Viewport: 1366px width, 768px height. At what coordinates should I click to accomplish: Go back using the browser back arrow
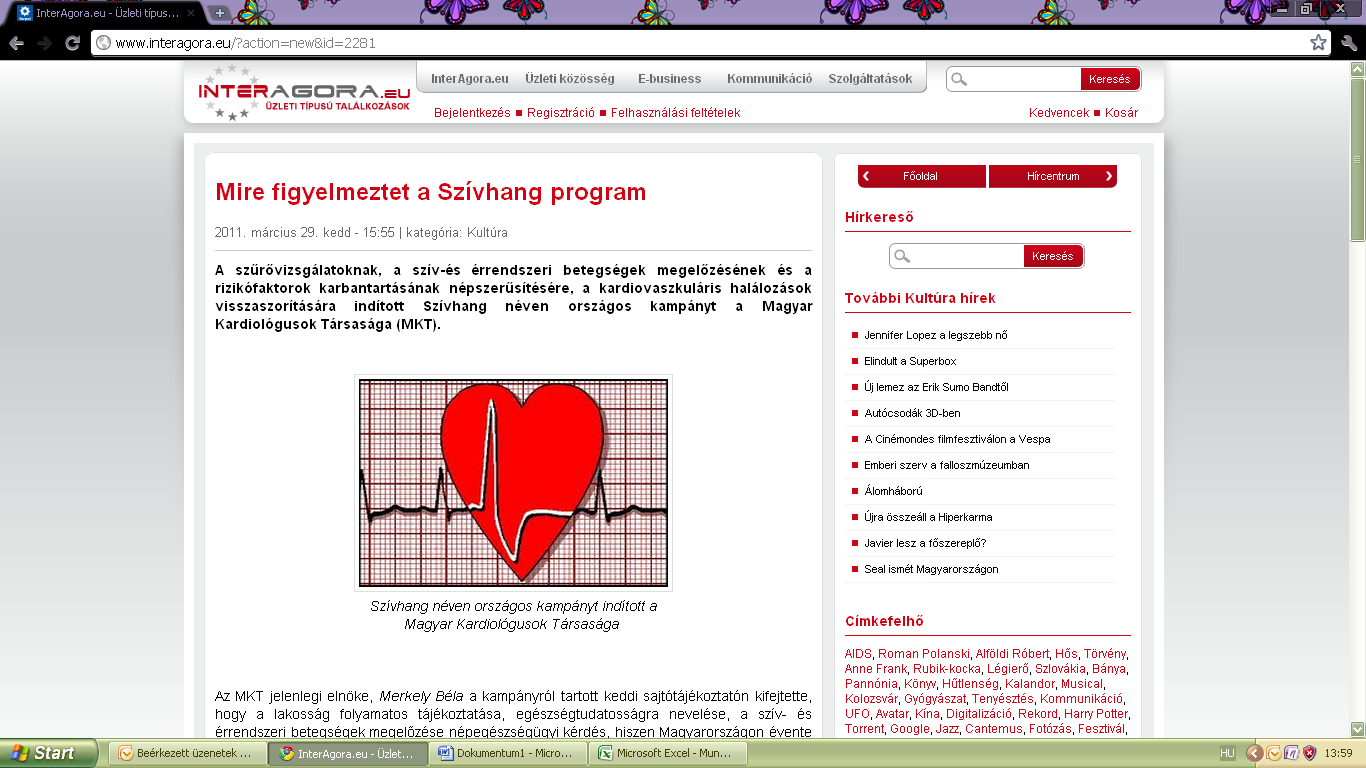(x=17, y=43)
